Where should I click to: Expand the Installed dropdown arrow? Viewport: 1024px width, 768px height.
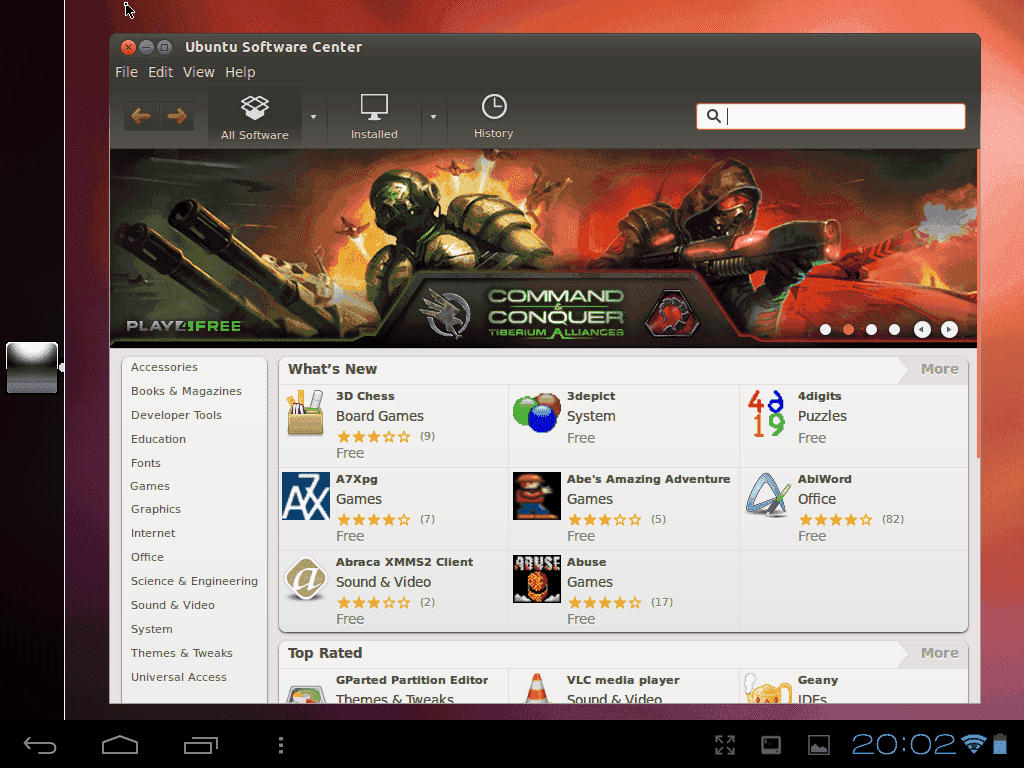pos(434,117)
